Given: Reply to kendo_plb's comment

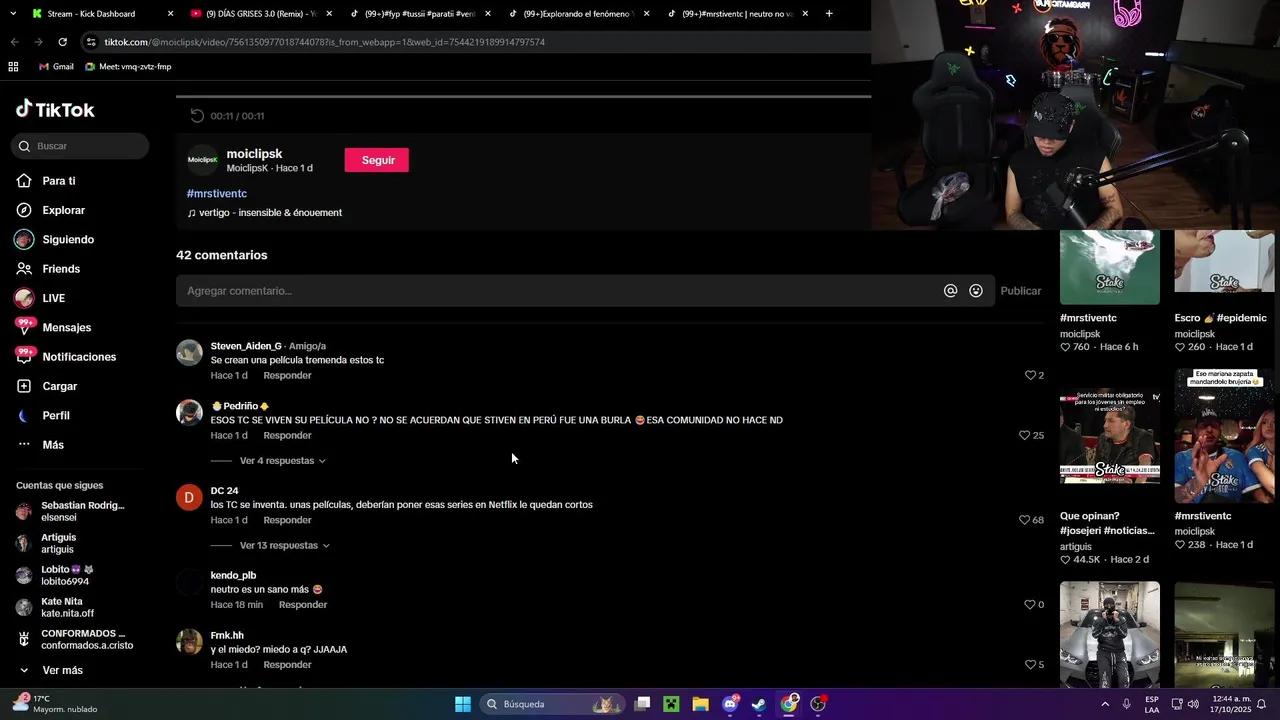Looking at the screenshot, I should (x=303, y=604).
